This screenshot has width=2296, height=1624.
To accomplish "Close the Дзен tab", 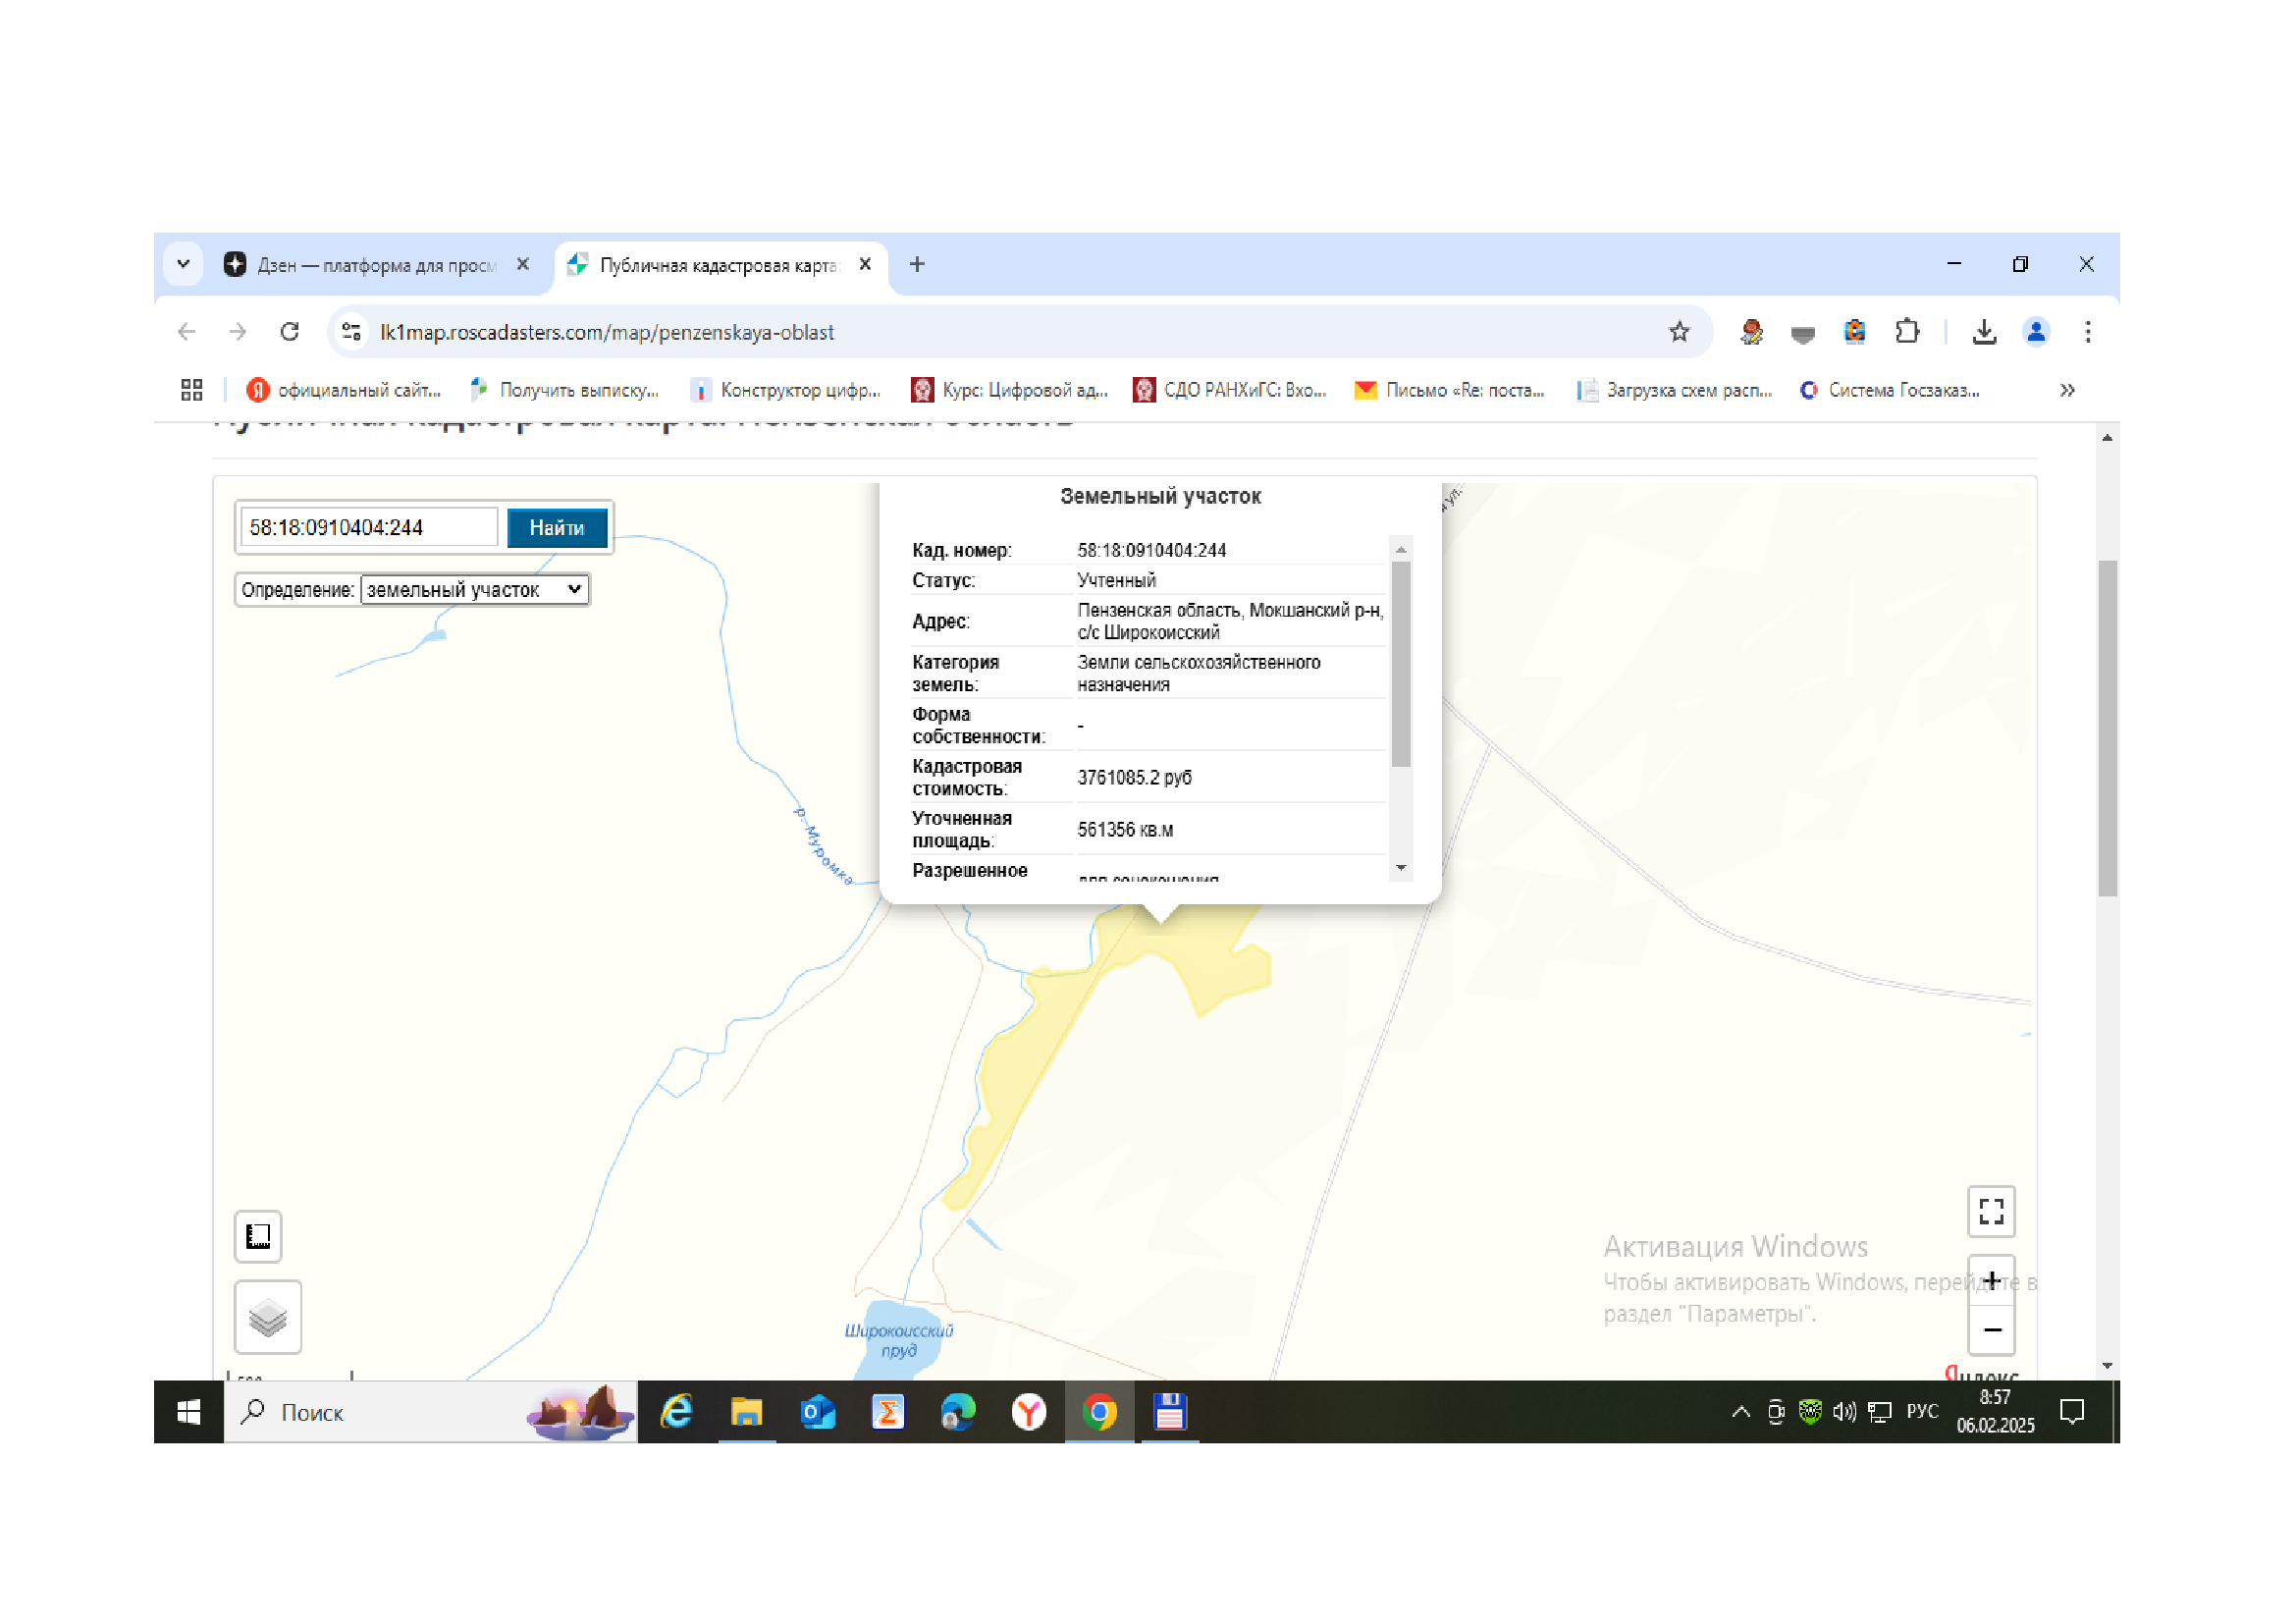I will [522, 265].
